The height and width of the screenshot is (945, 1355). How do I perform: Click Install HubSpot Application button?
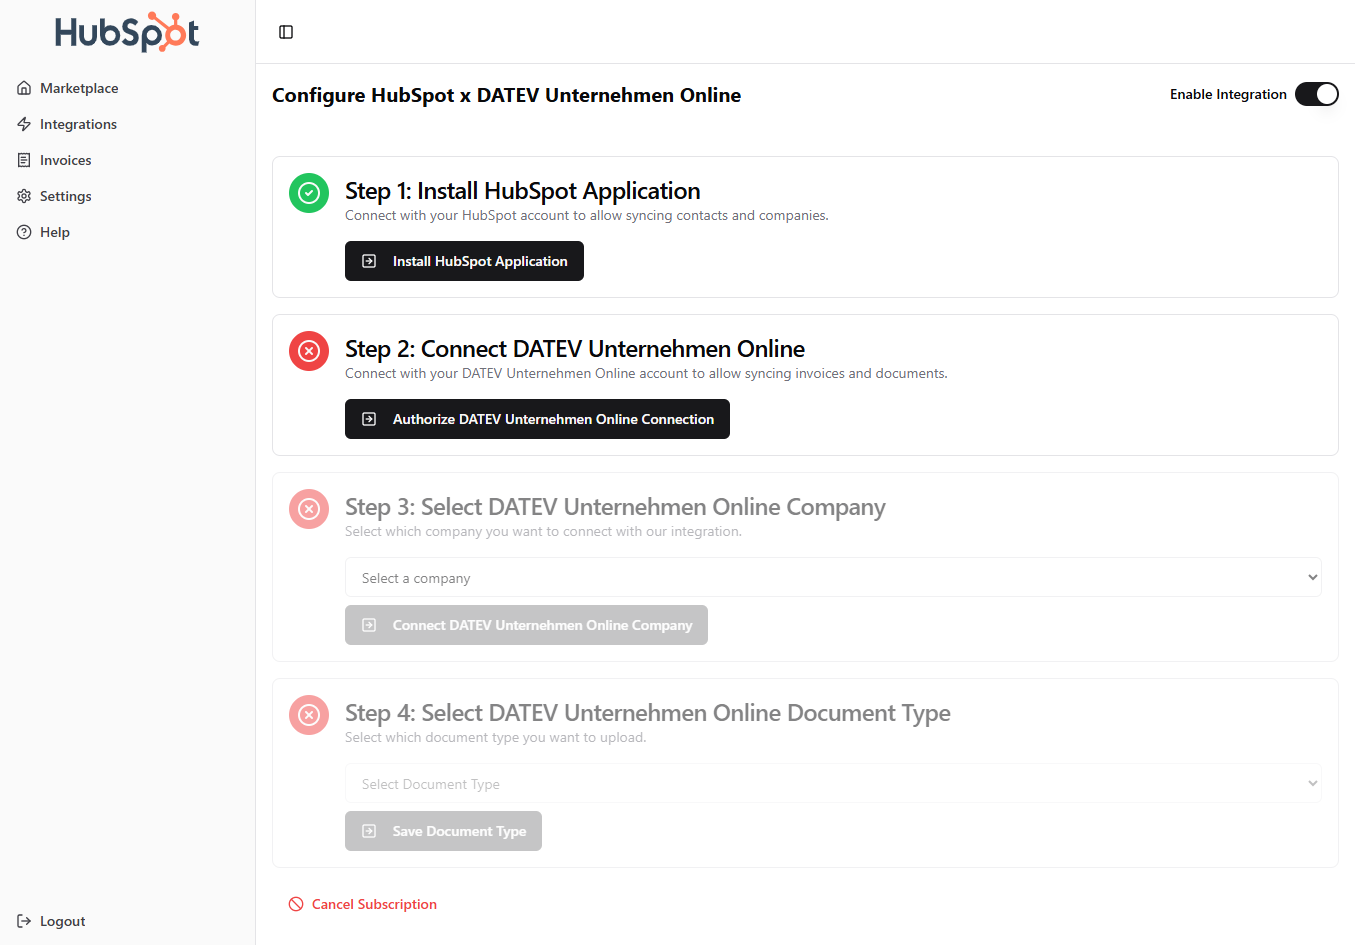click(x=464, y=261)
